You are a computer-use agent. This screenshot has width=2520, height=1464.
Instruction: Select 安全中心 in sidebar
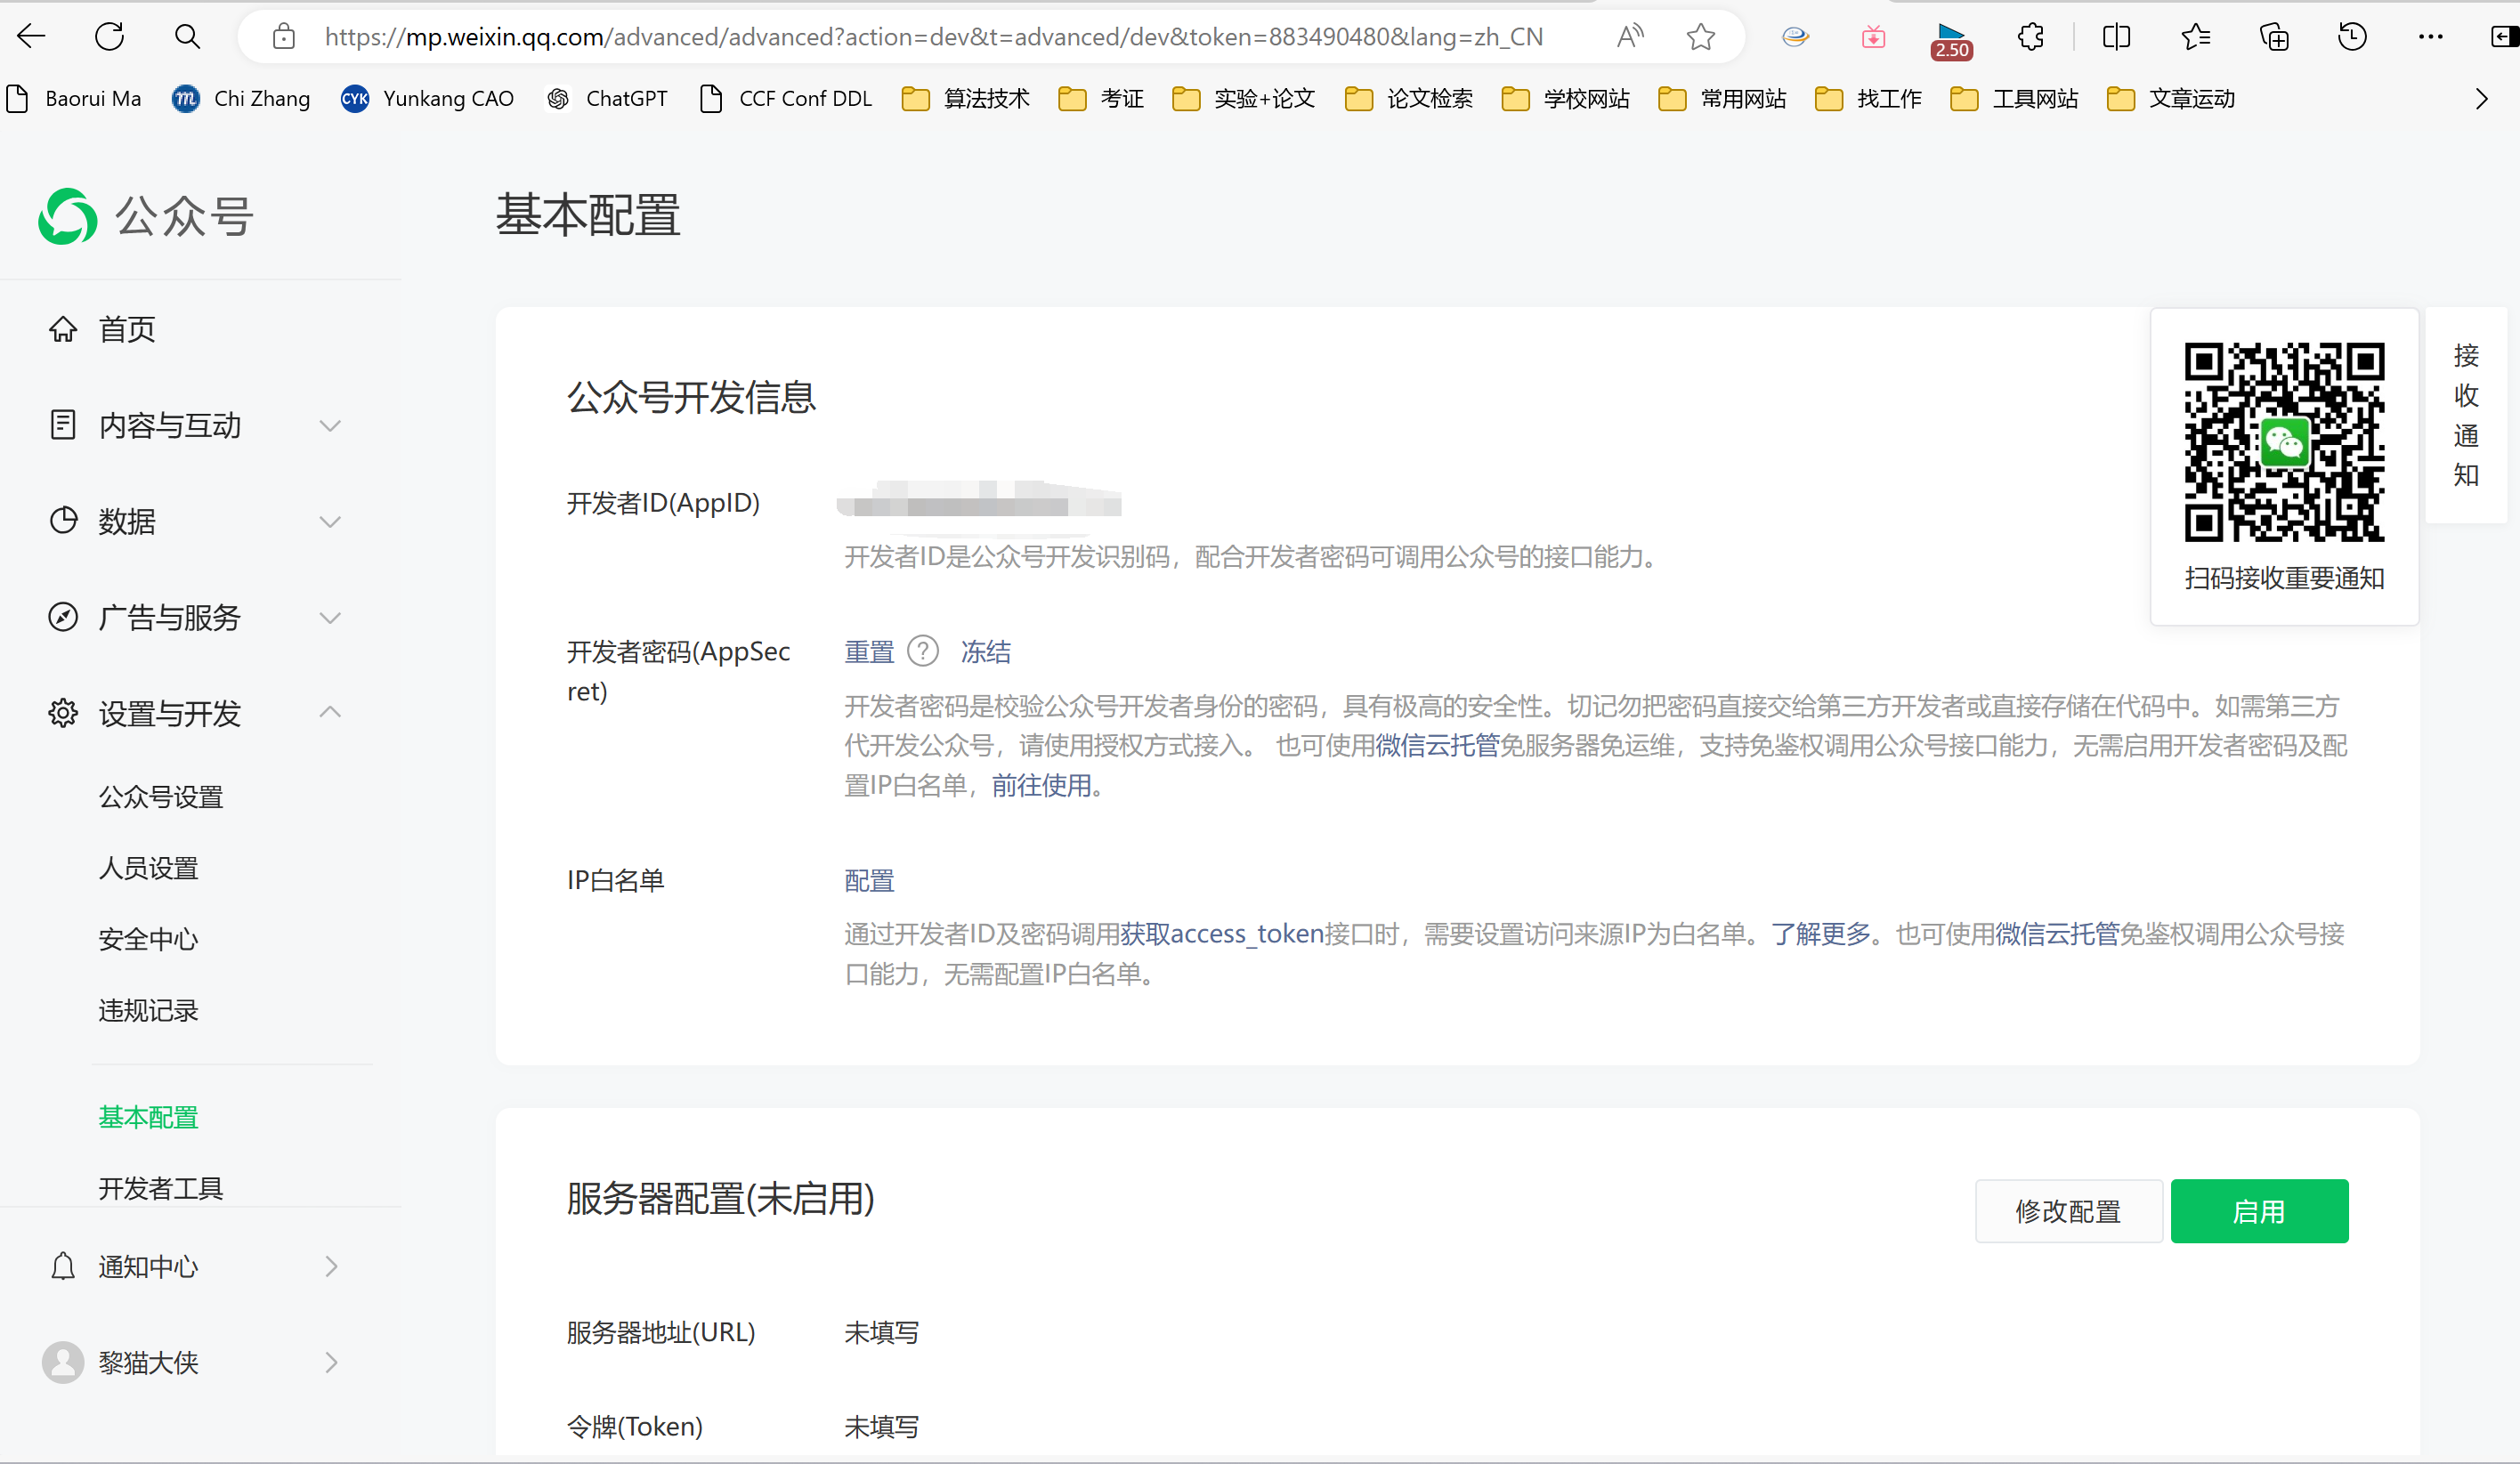coord(148,939)
